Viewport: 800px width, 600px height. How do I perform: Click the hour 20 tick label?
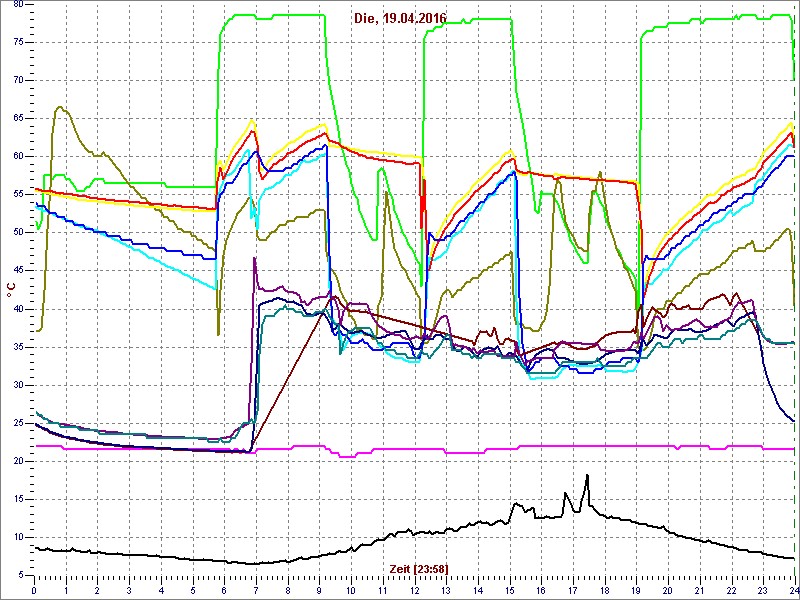668,590
